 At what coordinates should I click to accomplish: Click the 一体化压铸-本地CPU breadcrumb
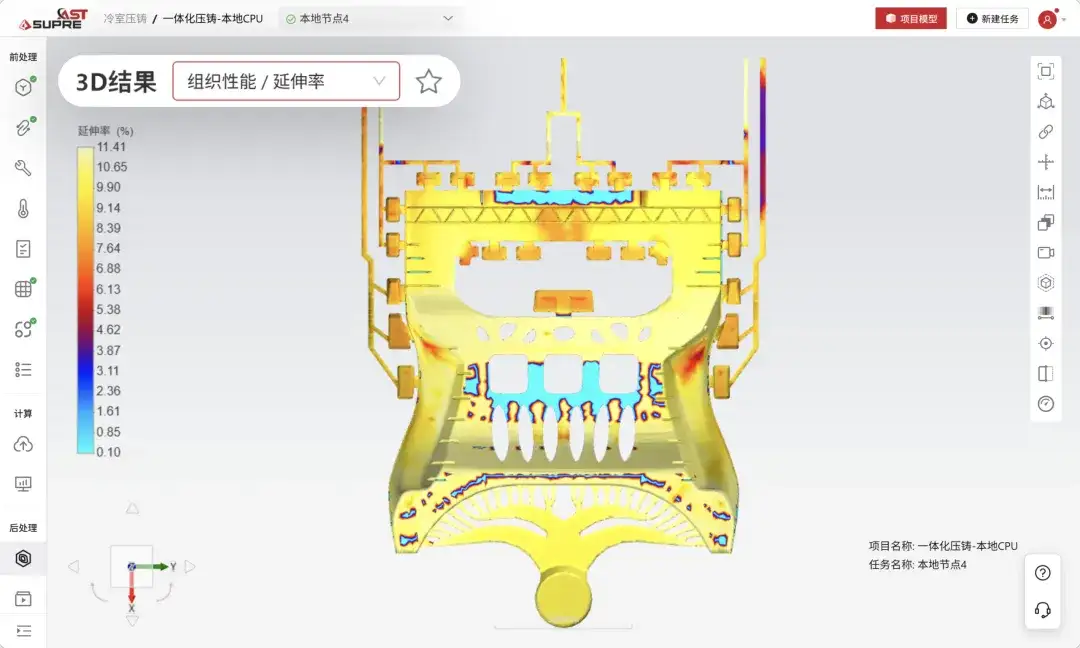point(213,19)
